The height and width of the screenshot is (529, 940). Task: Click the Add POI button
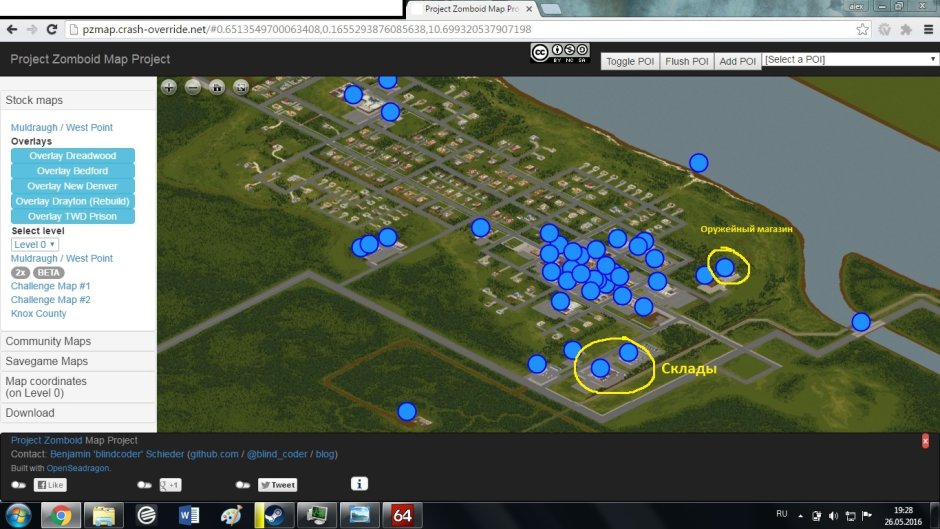[x=737, y=61]
